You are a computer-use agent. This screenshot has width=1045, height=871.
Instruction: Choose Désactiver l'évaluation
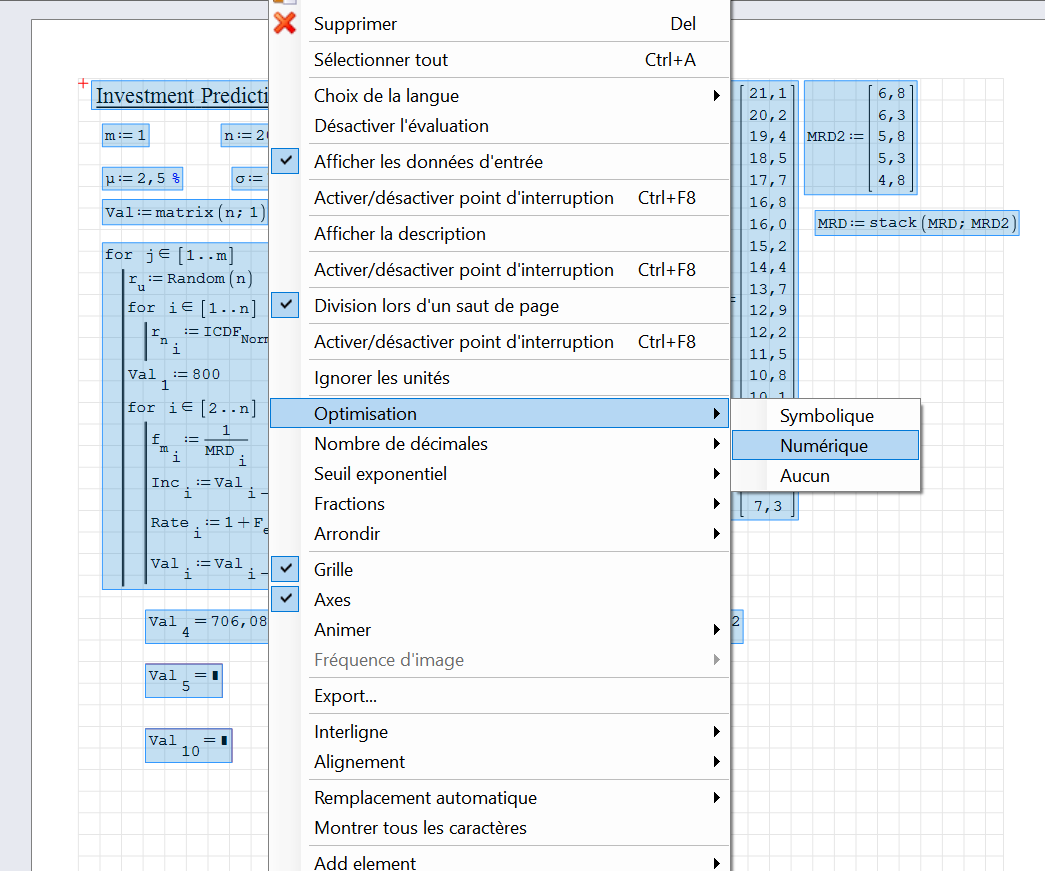pyautogui.click(x=401, y=126)
